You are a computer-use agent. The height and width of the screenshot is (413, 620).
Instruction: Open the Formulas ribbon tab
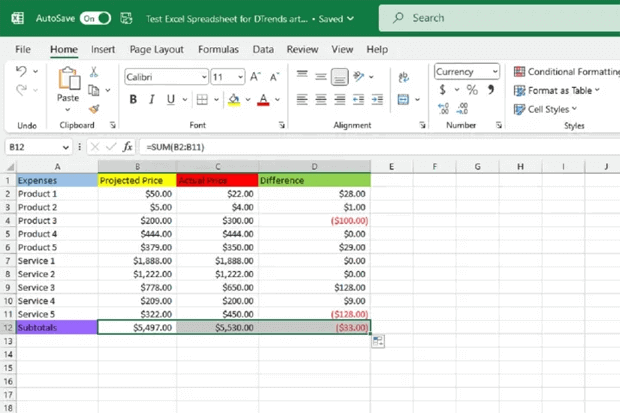point(217,49)
